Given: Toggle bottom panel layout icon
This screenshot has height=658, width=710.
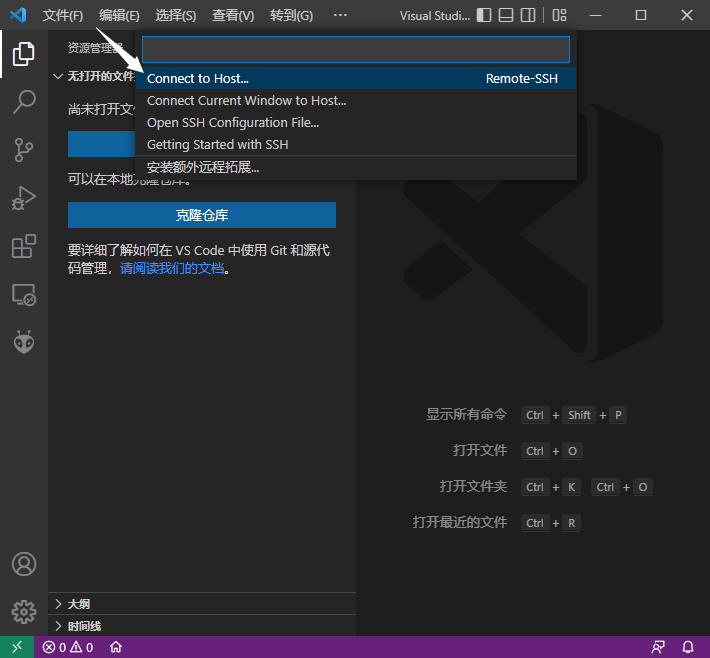Looking at the screenshot, I should 506,15.
